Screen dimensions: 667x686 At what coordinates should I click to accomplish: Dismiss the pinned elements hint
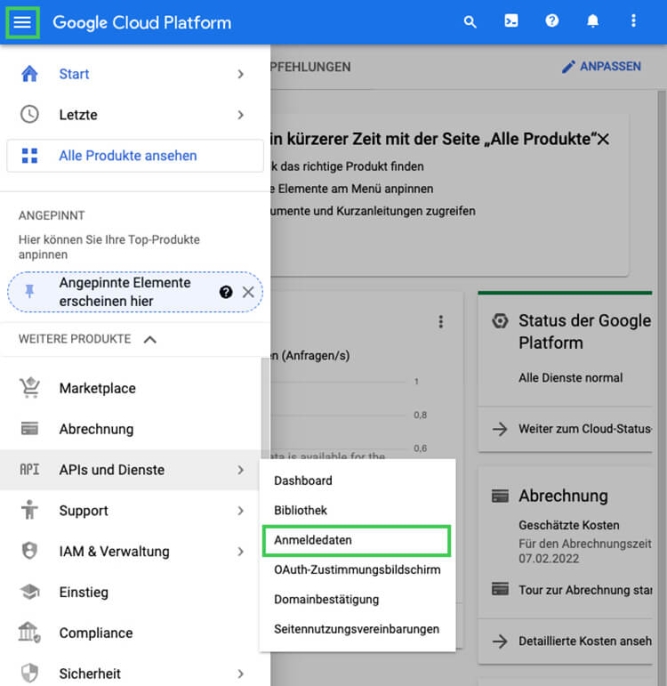click(248, 292)
